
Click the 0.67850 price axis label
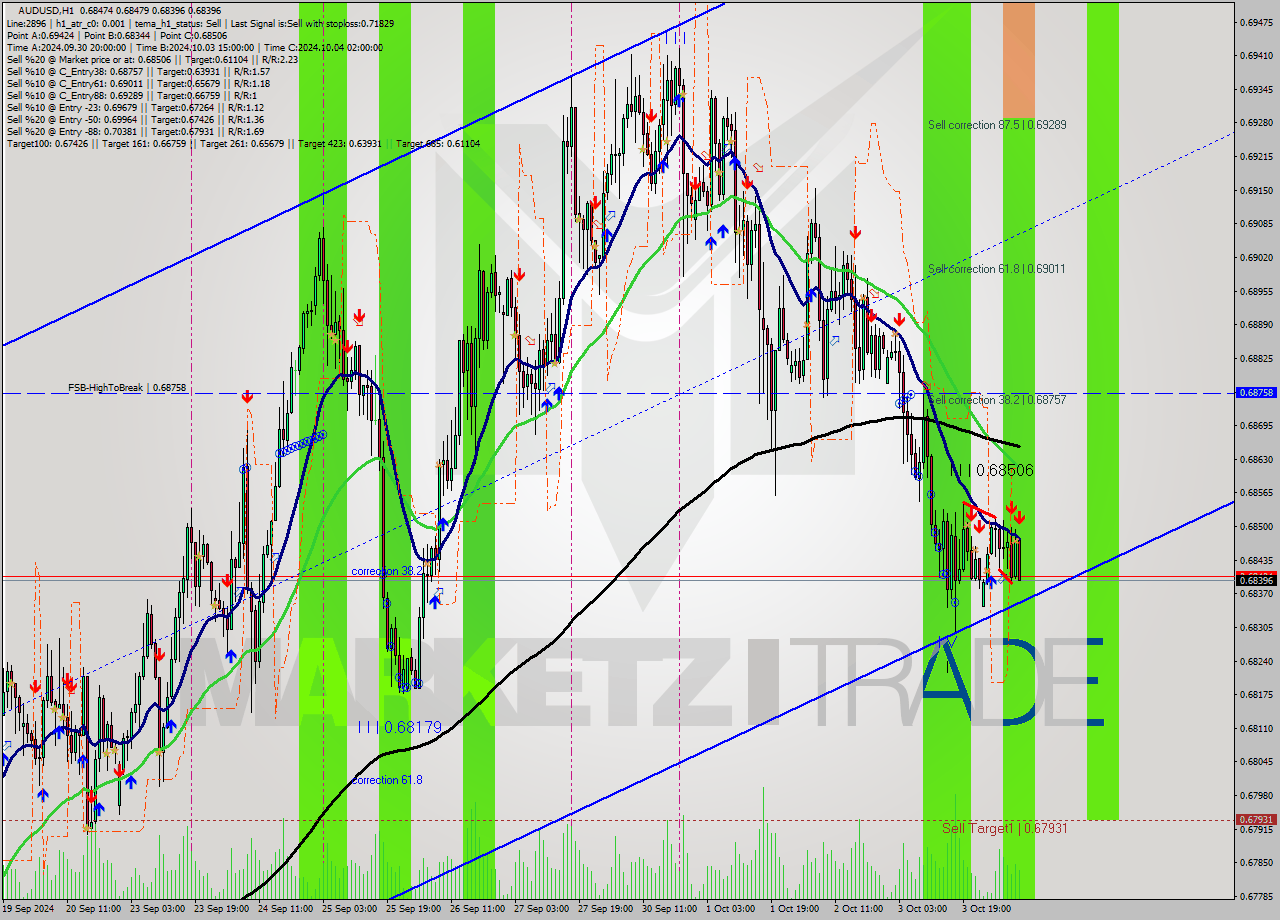click(x=1256, y=863)
